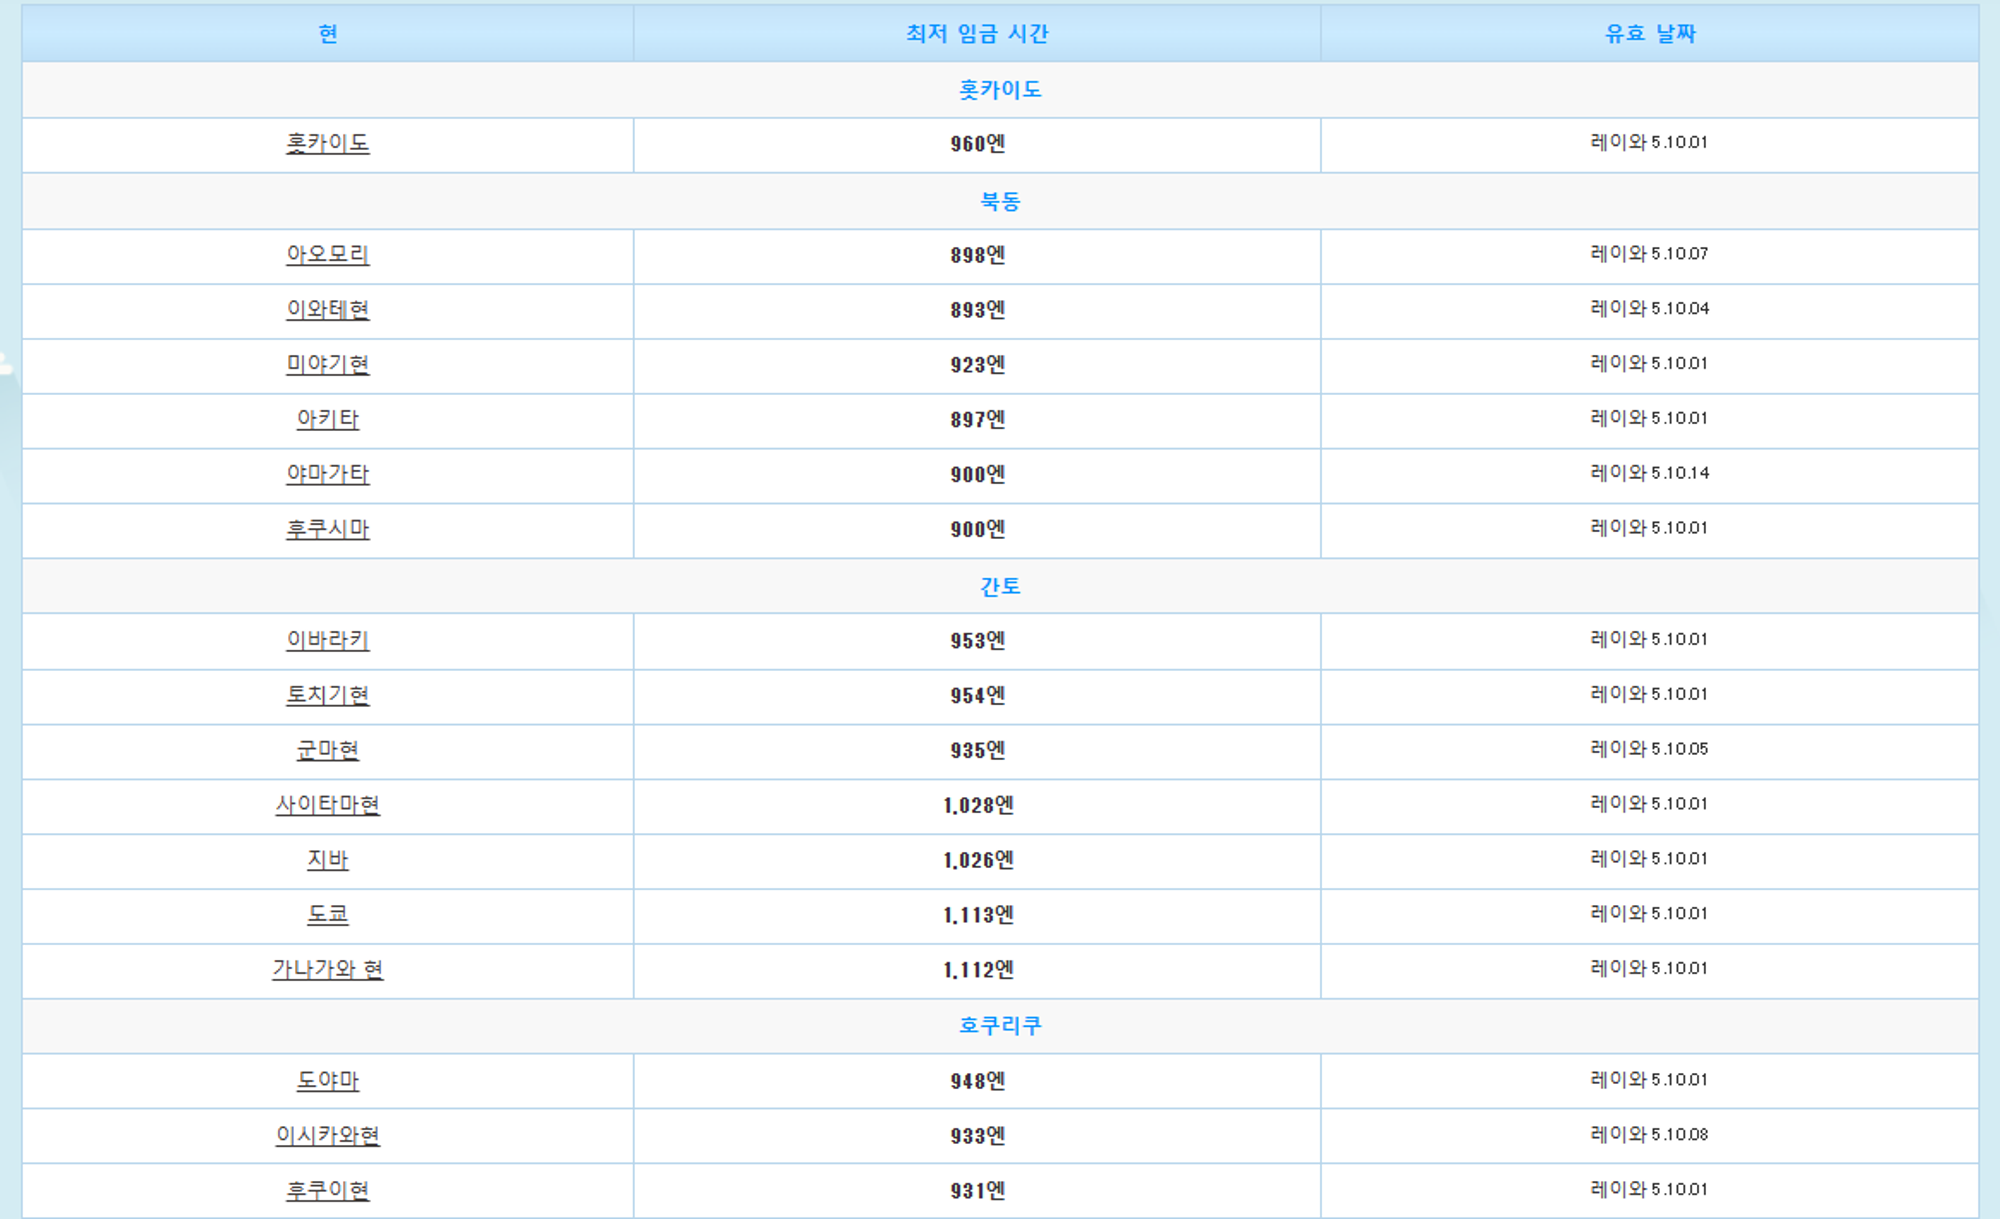
Task: Open the 후쿠이현 prefecture link
Action: click(328, 1191)
